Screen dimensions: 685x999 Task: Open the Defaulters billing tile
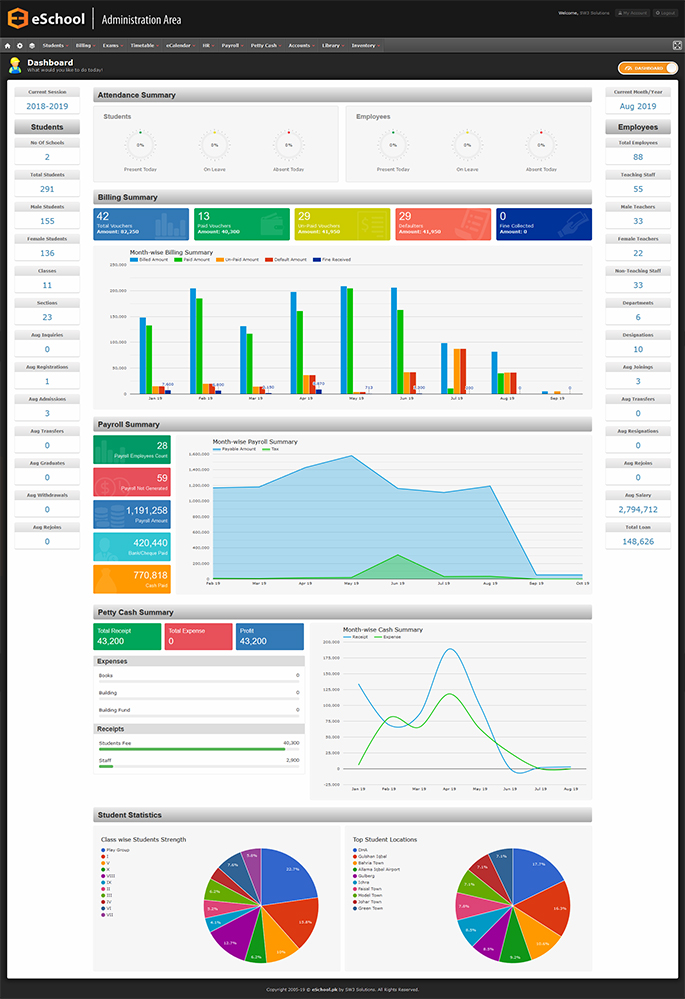443,224
